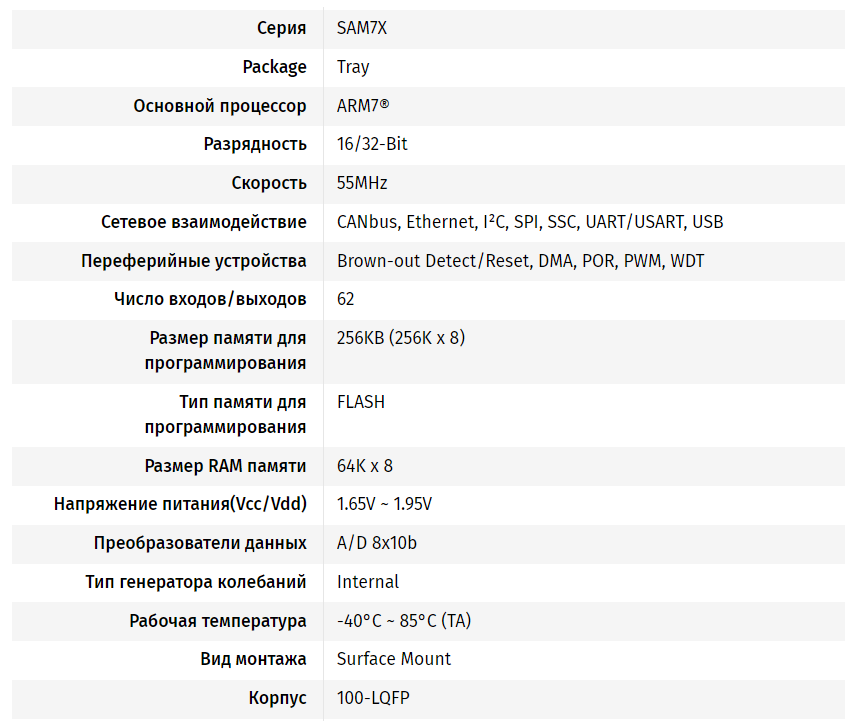845x721 pixels.
Task: Click the Internal oscillator type value
Action: pyautogui.click(x=368, y=582)
